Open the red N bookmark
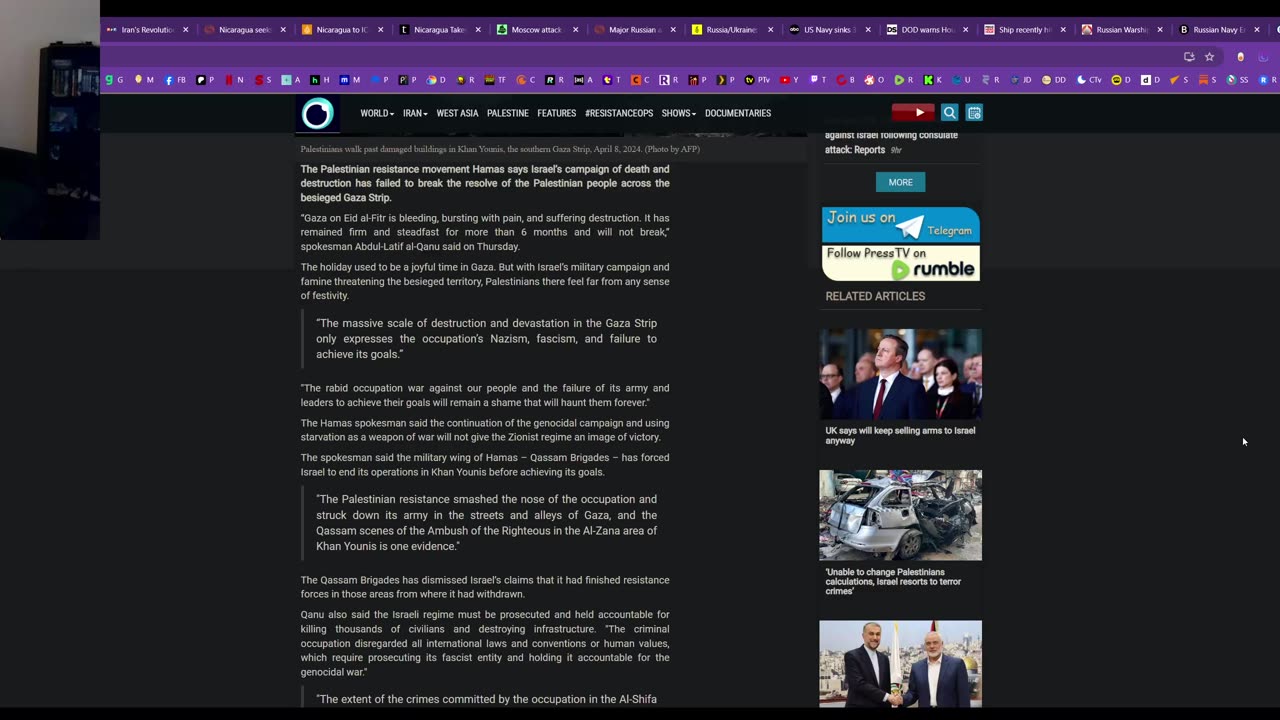Screen dimensions: 1280x720 (234, 80)
